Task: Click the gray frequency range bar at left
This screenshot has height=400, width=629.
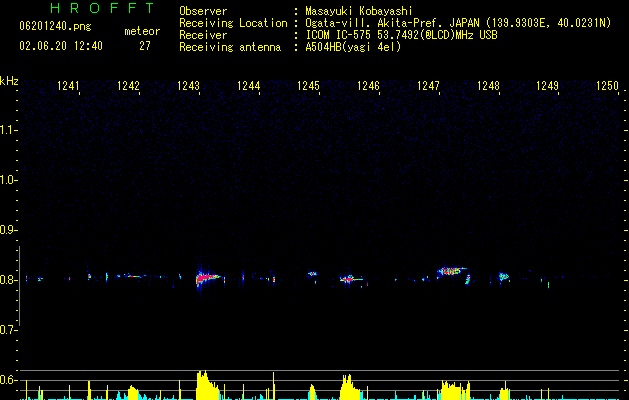Action: coord(19,286)
